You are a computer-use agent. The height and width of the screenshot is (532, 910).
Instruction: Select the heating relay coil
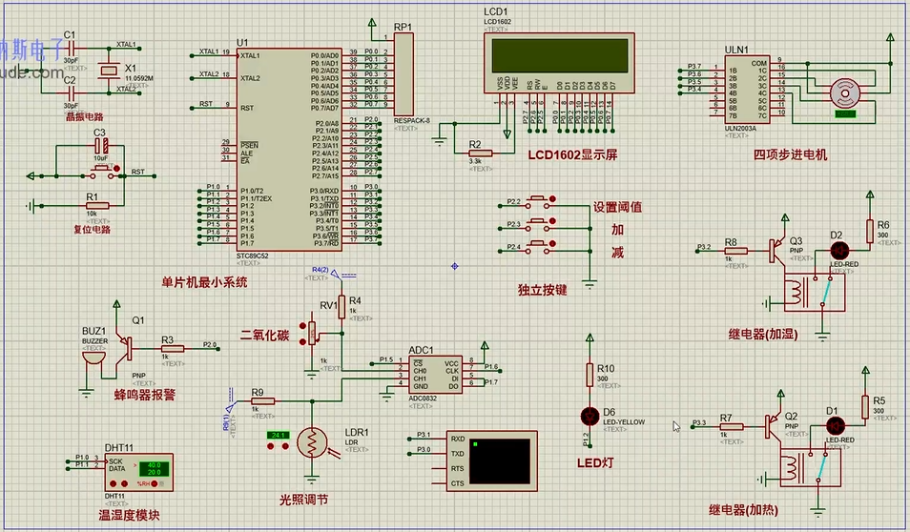(790, 469)
